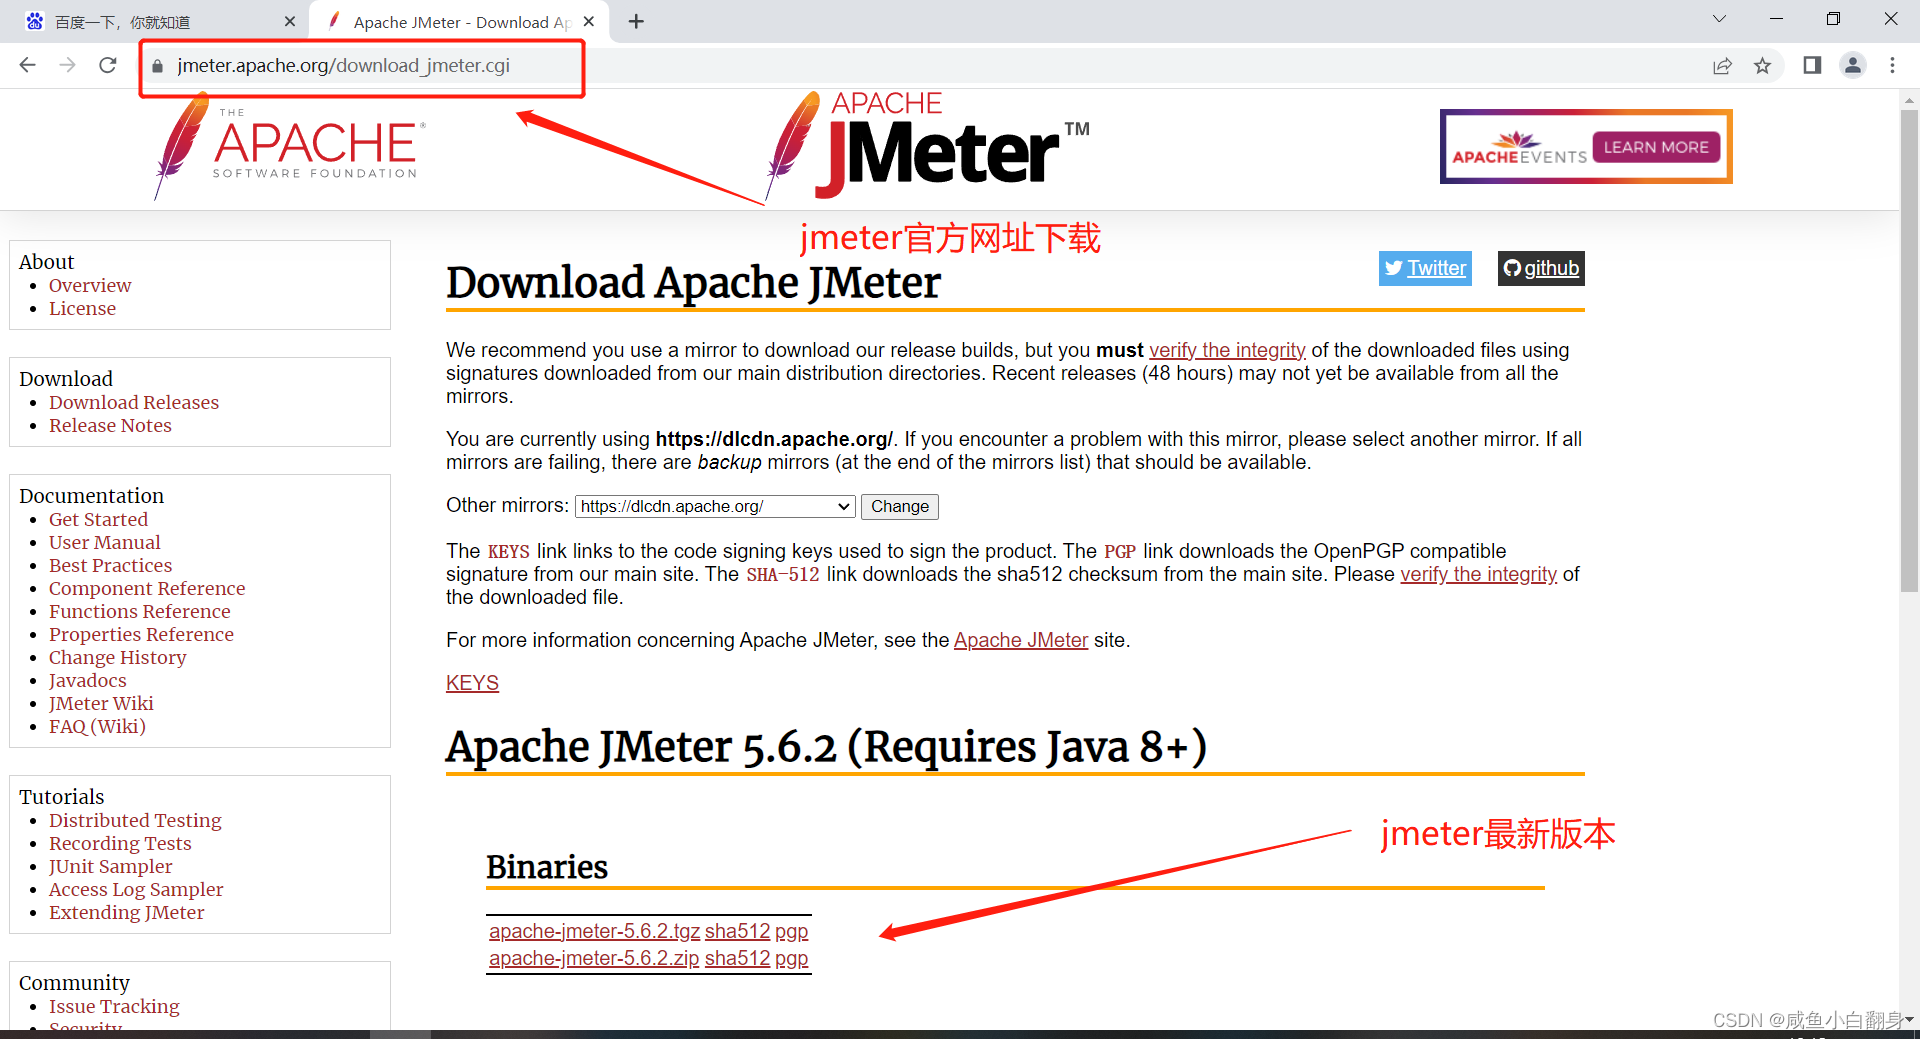Screen dimensions: 1920x1039
Task: Open the Other mirrors dropdown
Action: (x=715, y=506)
